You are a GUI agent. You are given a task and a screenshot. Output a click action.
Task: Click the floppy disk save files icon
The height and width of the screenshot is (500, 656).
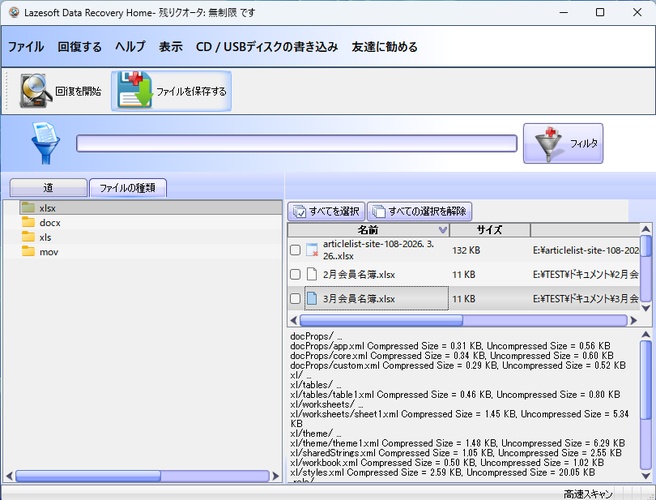click(x=135, y=90)
